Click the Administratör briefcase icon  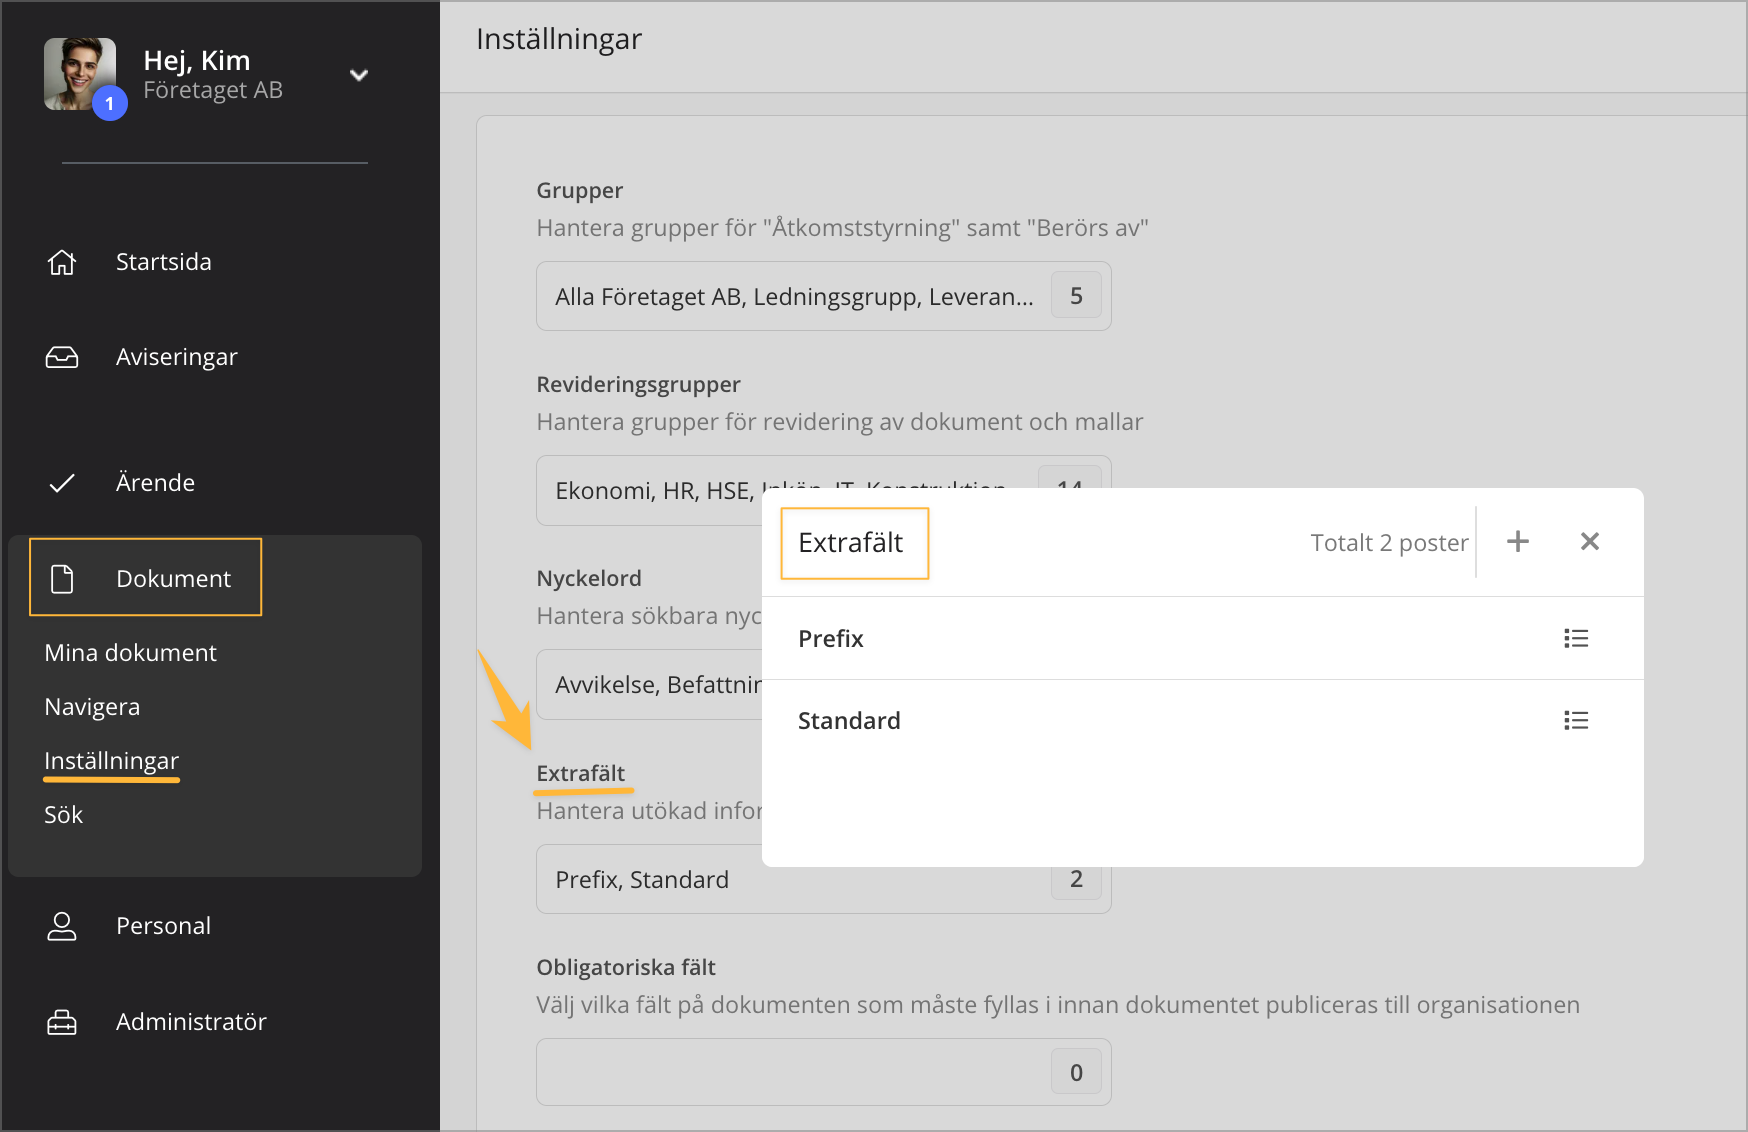[x=62, y=1022]
